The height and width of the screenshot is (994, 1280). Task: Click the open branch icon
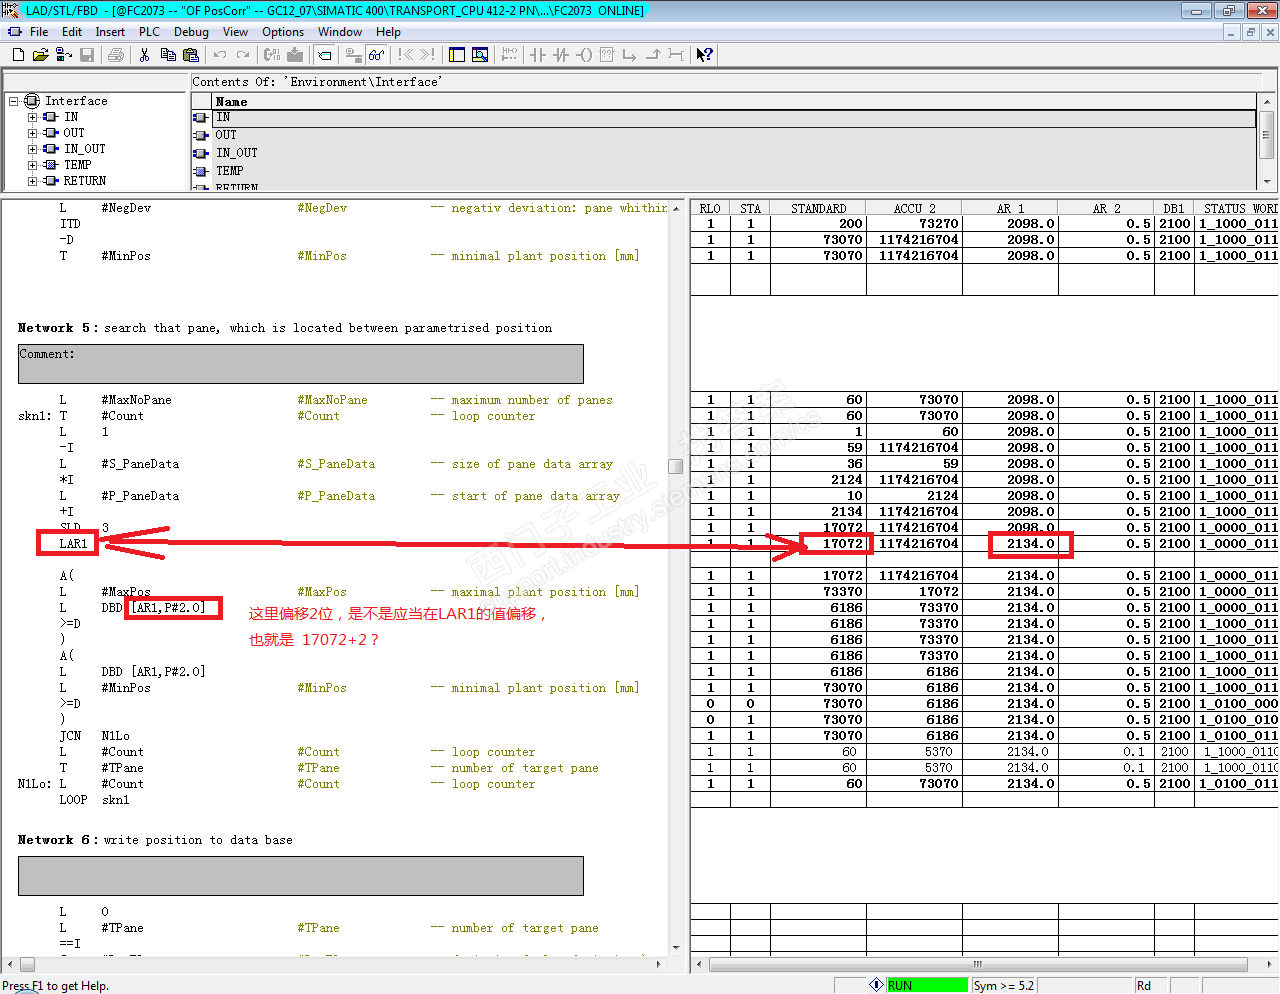(629, 55)
